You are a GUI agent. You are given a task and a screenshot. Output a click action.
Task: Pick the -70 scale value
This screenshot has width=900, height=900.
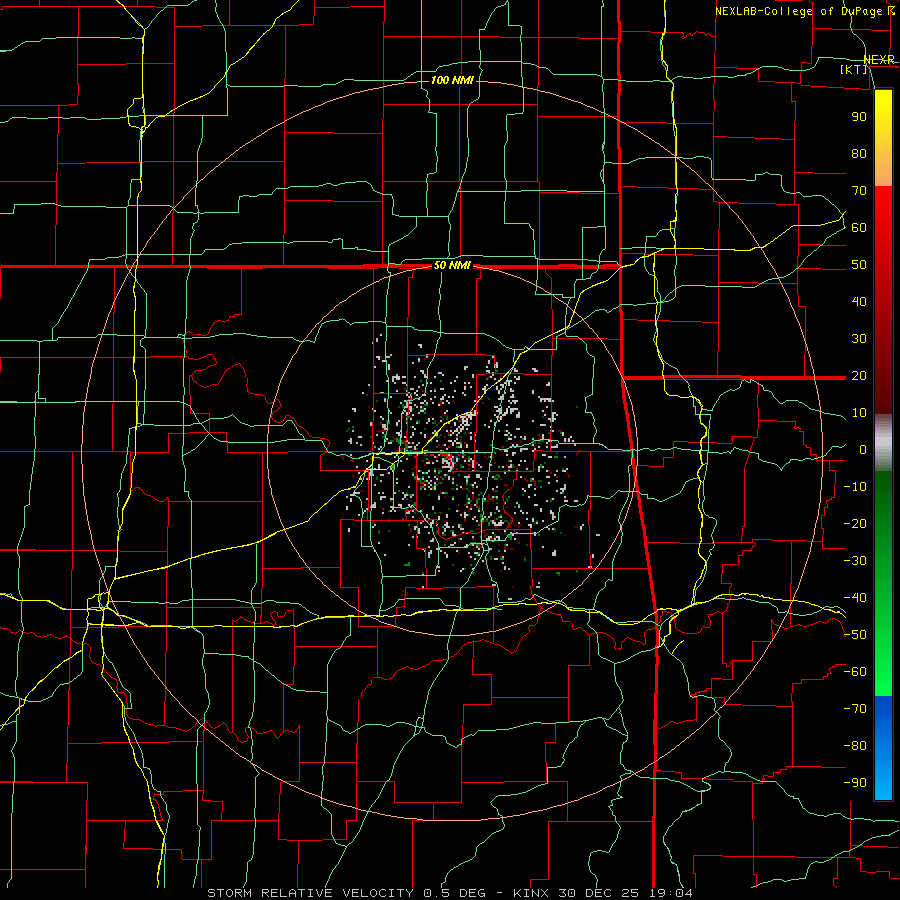pyautogui.click(x=855, y=709)
